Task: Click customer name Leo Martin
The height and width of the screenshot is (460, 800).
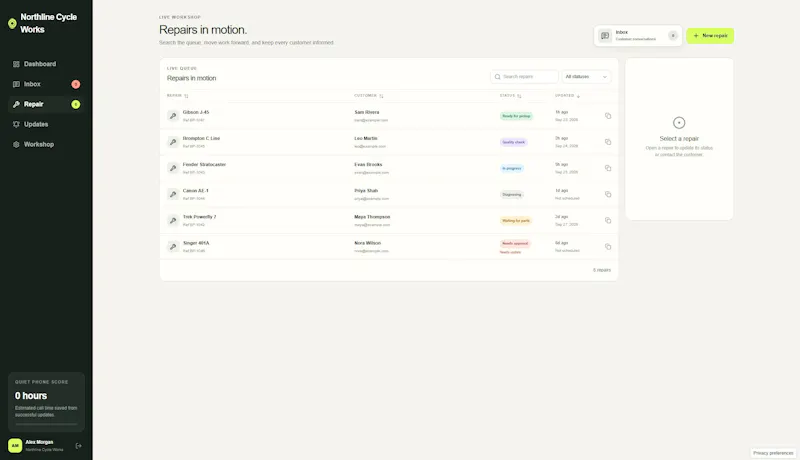Action: click(366, 138)
